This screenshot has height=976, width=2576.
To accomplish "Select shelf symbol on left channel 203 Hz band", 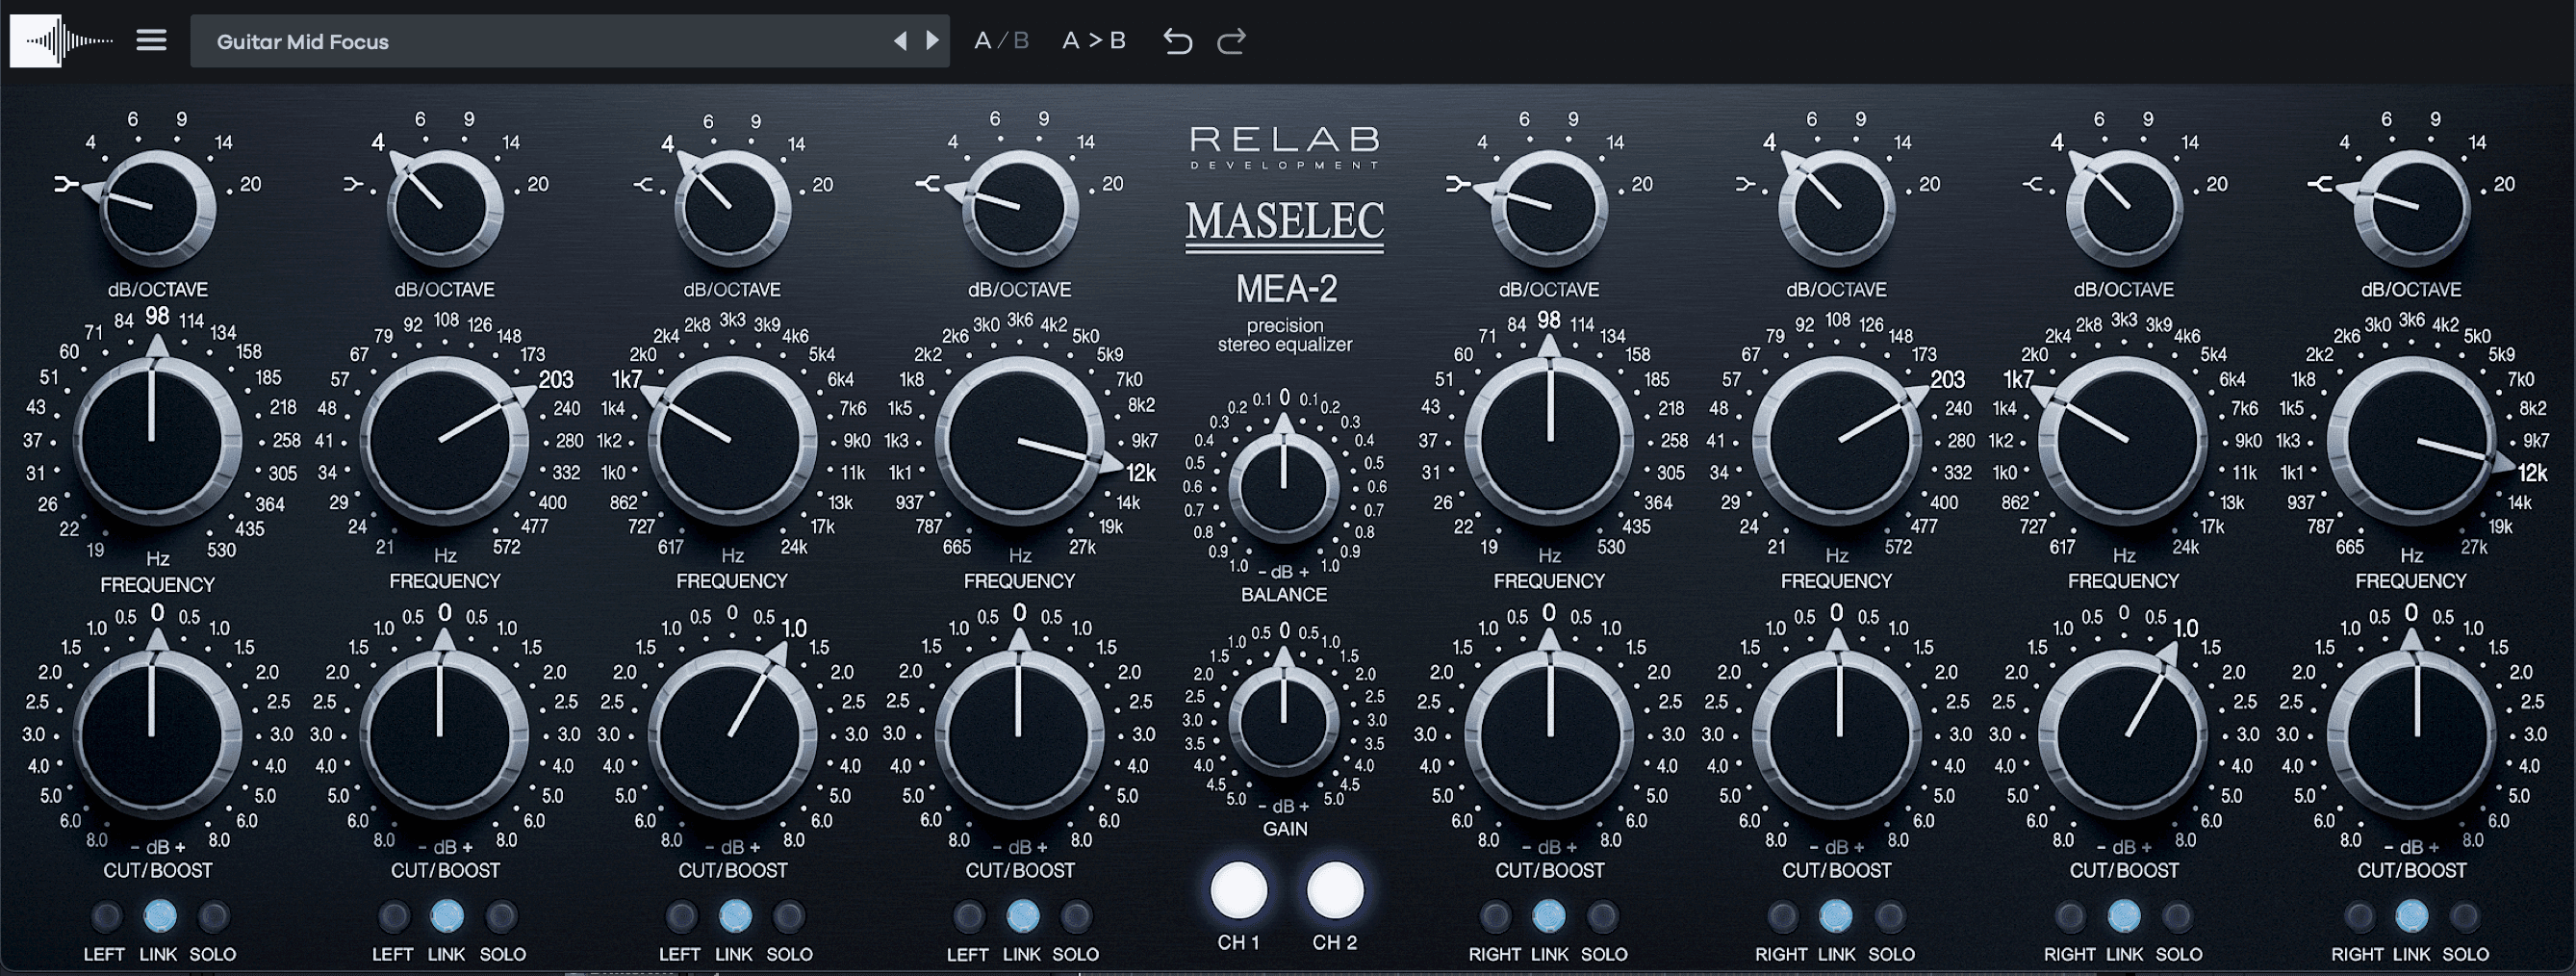I will tap(354, 184).
